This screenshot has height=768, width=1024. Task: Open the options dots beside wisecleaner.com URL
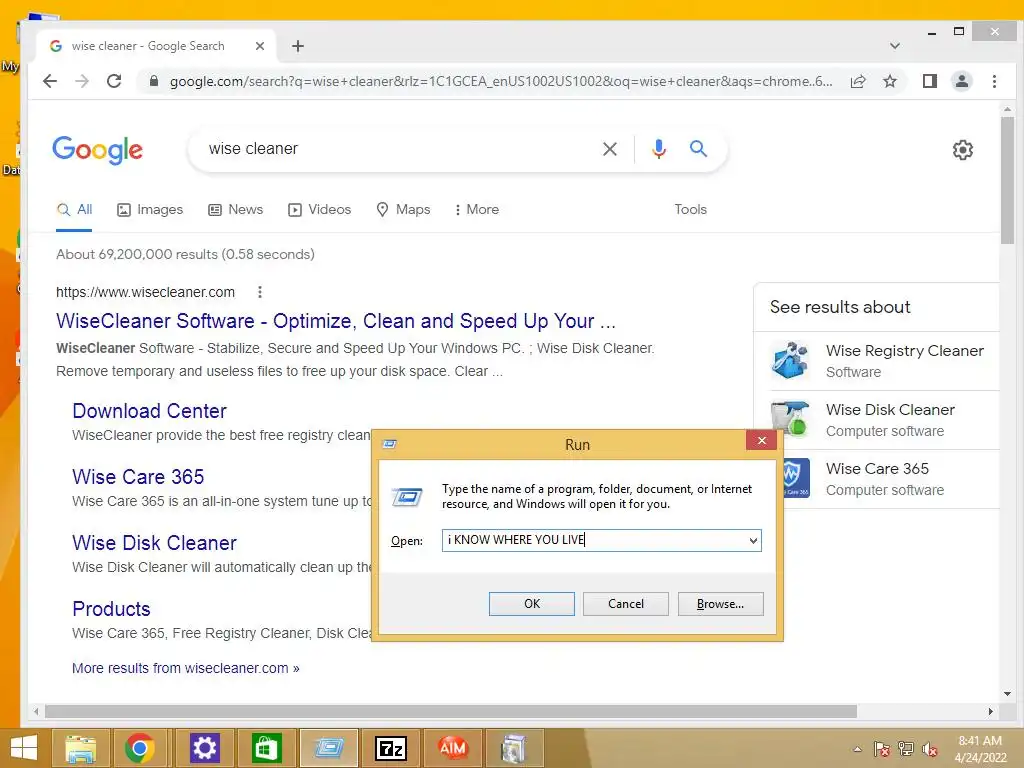click(x=260, y=292)
